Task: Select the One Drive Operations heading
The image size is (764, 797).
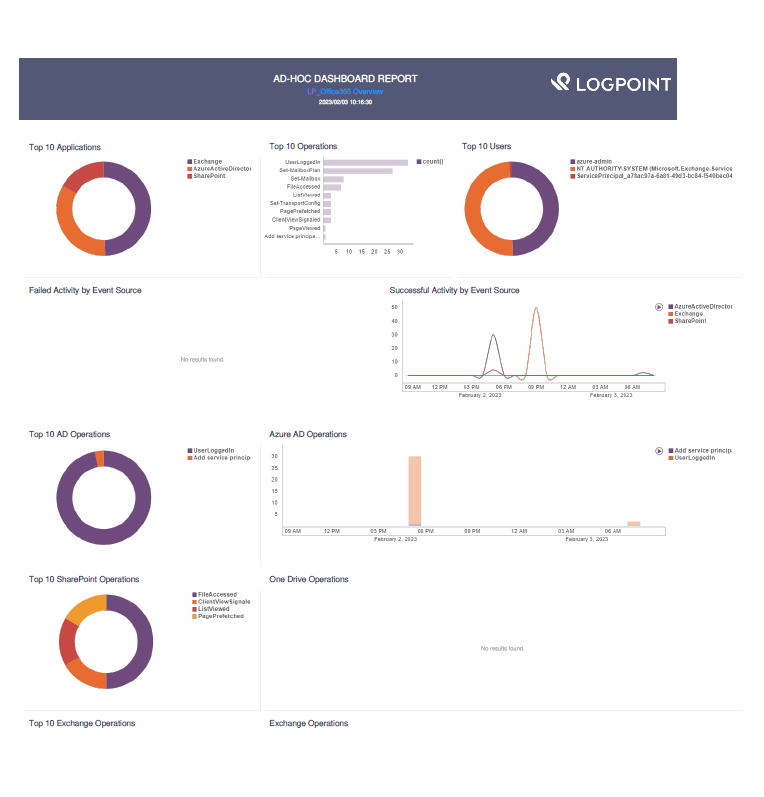Action: click(x=309, y=579)
